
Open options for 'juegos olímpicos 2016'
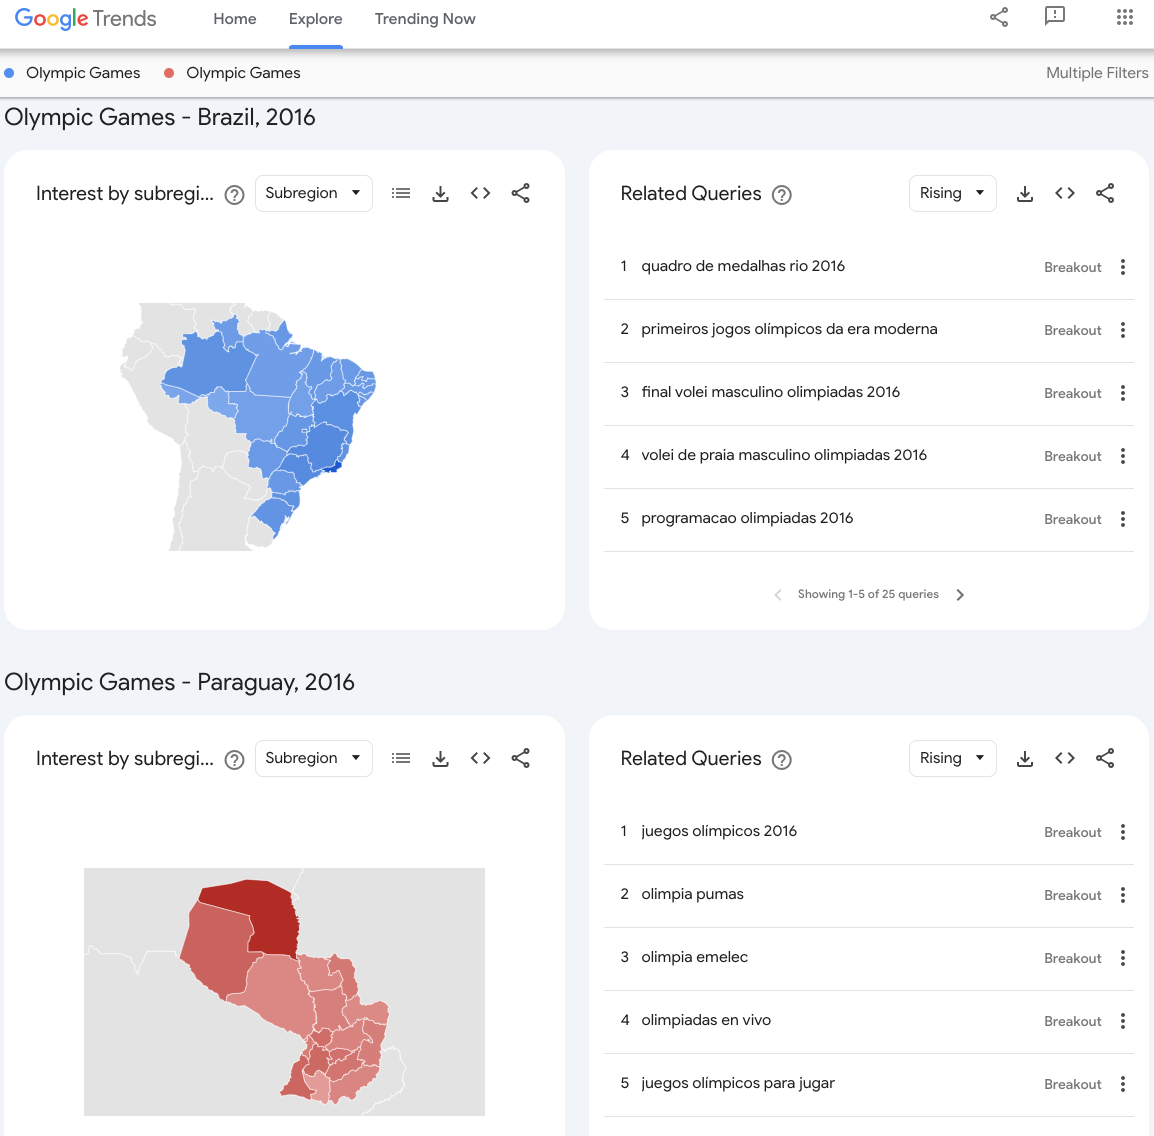(1123, 832)
